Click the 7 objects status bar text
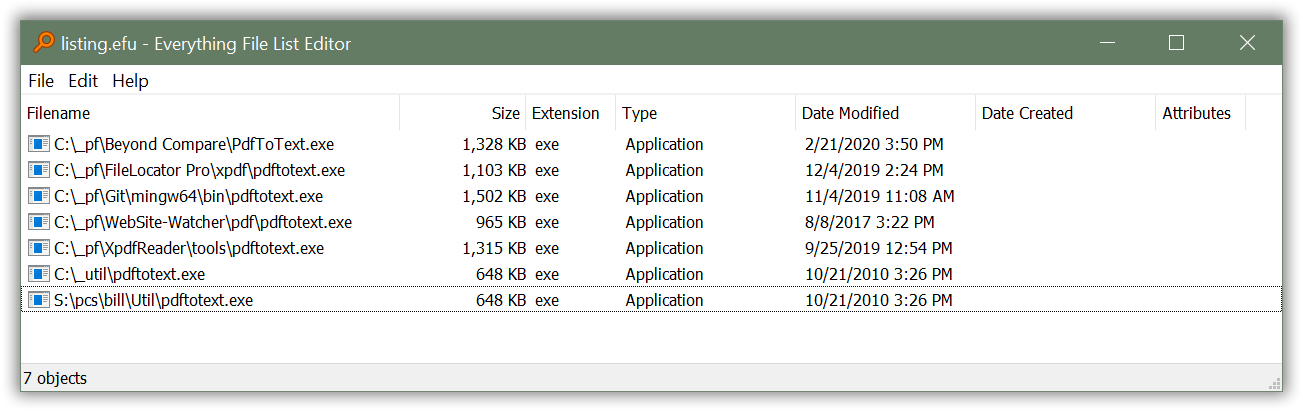Image resolution: width=1303 pixels, height=412 pixels. (x=55, y=378)
